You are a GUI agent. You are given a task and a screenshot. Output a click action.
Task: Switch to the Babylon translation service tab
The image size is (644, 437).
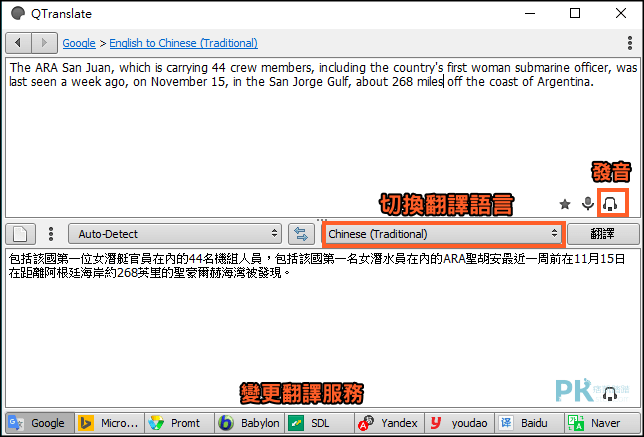pos(250,423)
